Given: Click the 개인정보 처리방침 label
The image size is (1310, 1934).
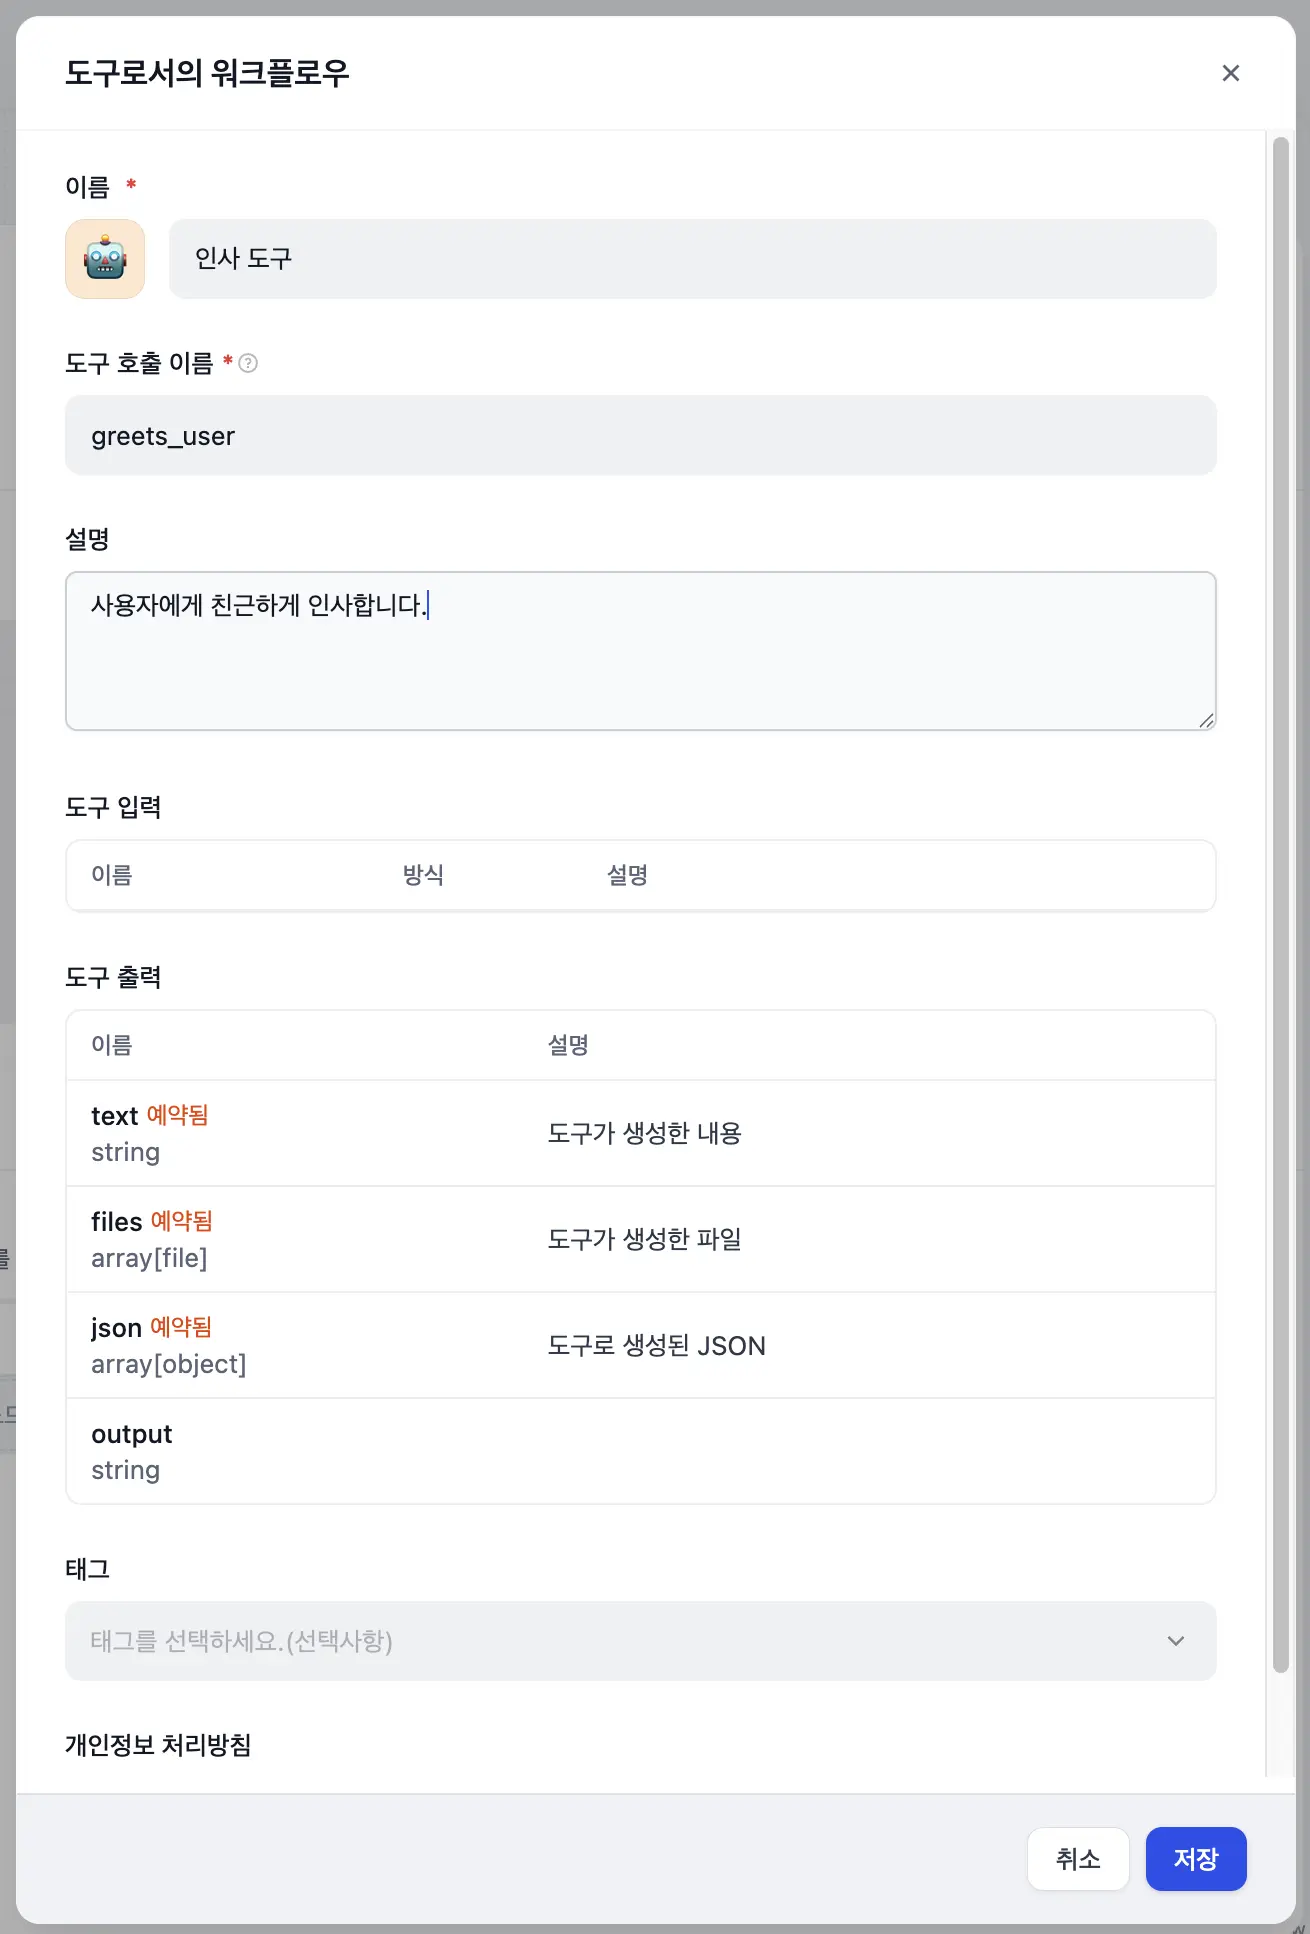Looking at the screenshot, I should 158,1745.
